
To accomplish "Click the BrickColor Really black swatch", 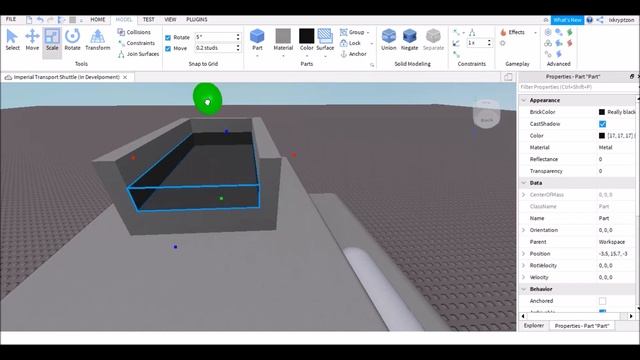I will pos(602,112).
